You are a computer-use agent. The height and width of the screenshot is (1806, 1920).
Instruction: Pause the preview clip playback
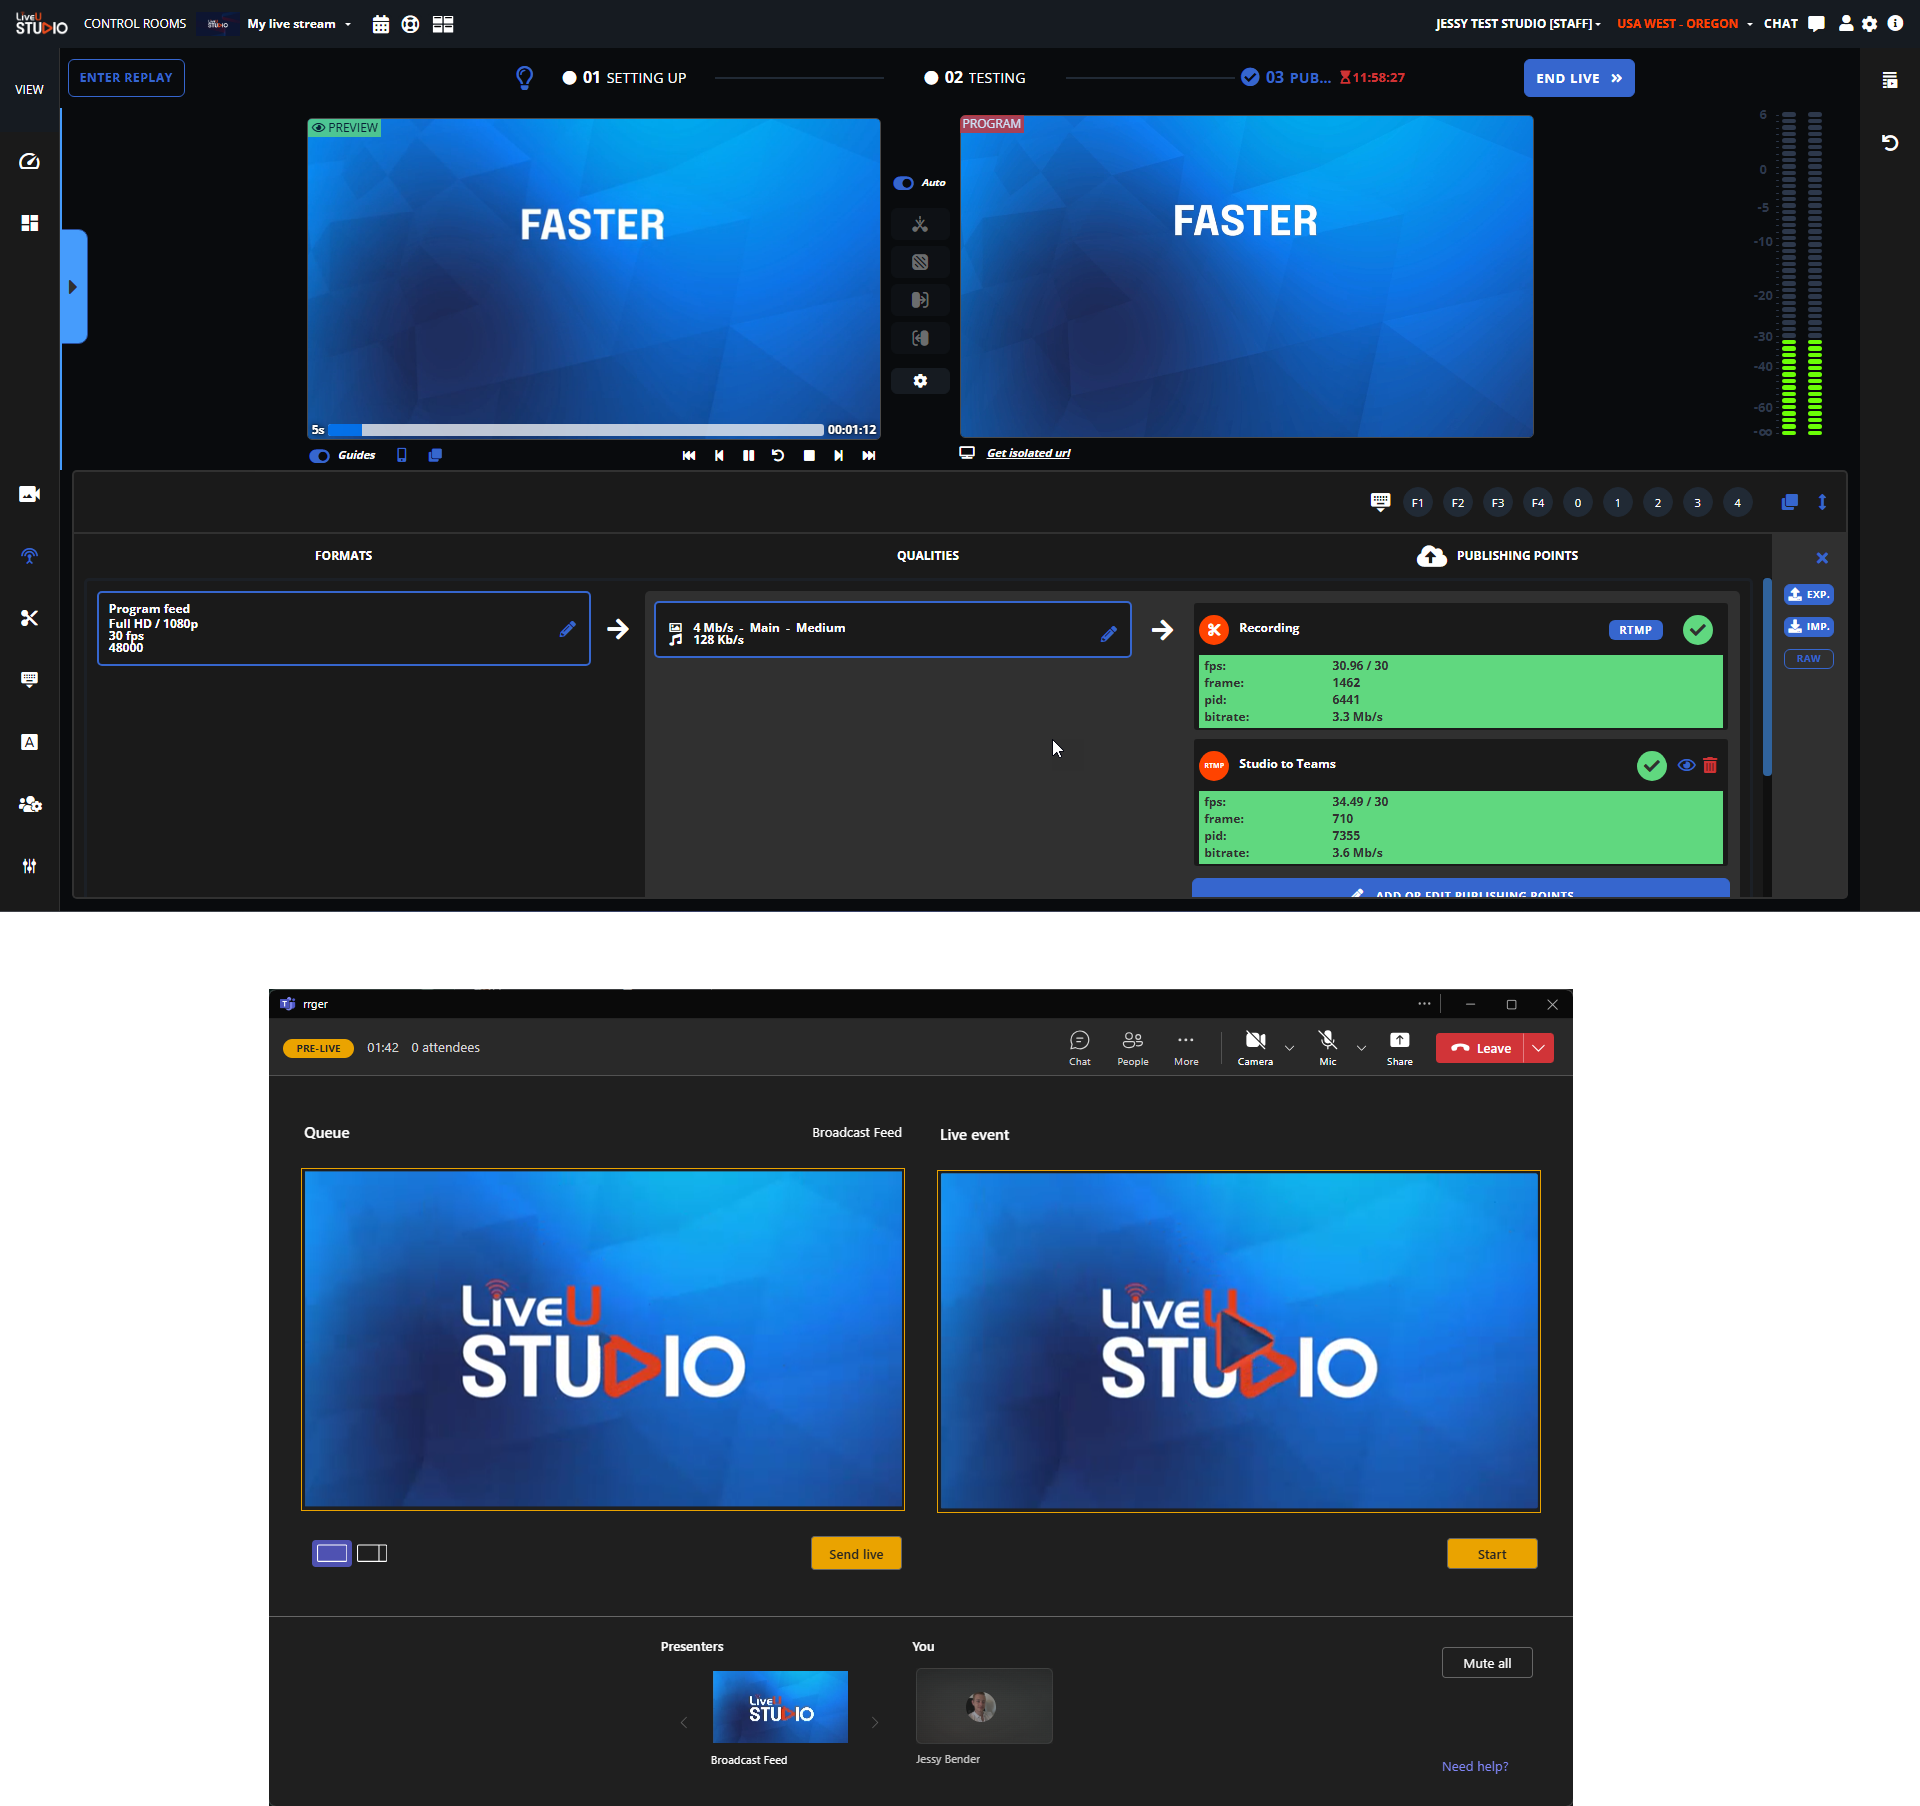[748, 456]
